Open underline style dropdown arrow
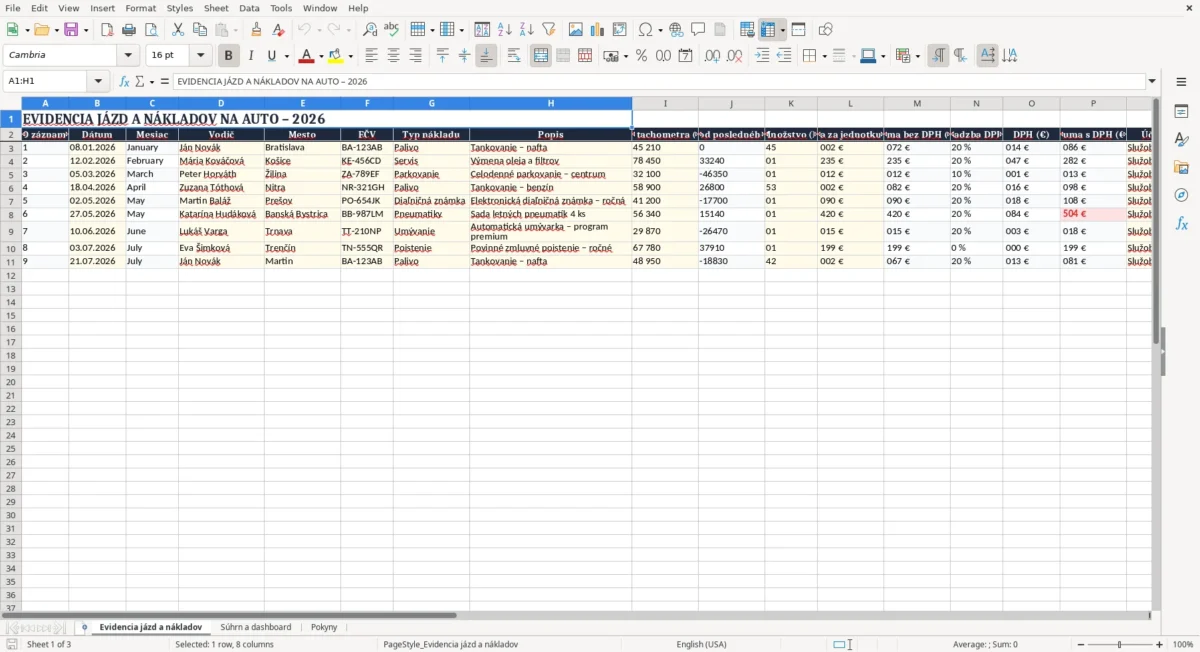Viewport: 1200px width, 652px height. [286, 56]
